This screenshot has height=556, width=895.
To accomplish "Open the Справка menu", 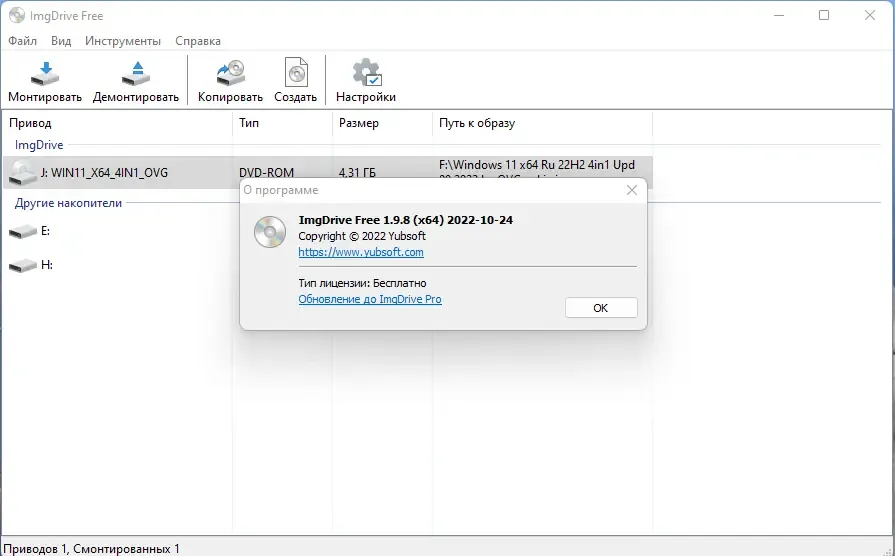I will click(x=197, y=41).
